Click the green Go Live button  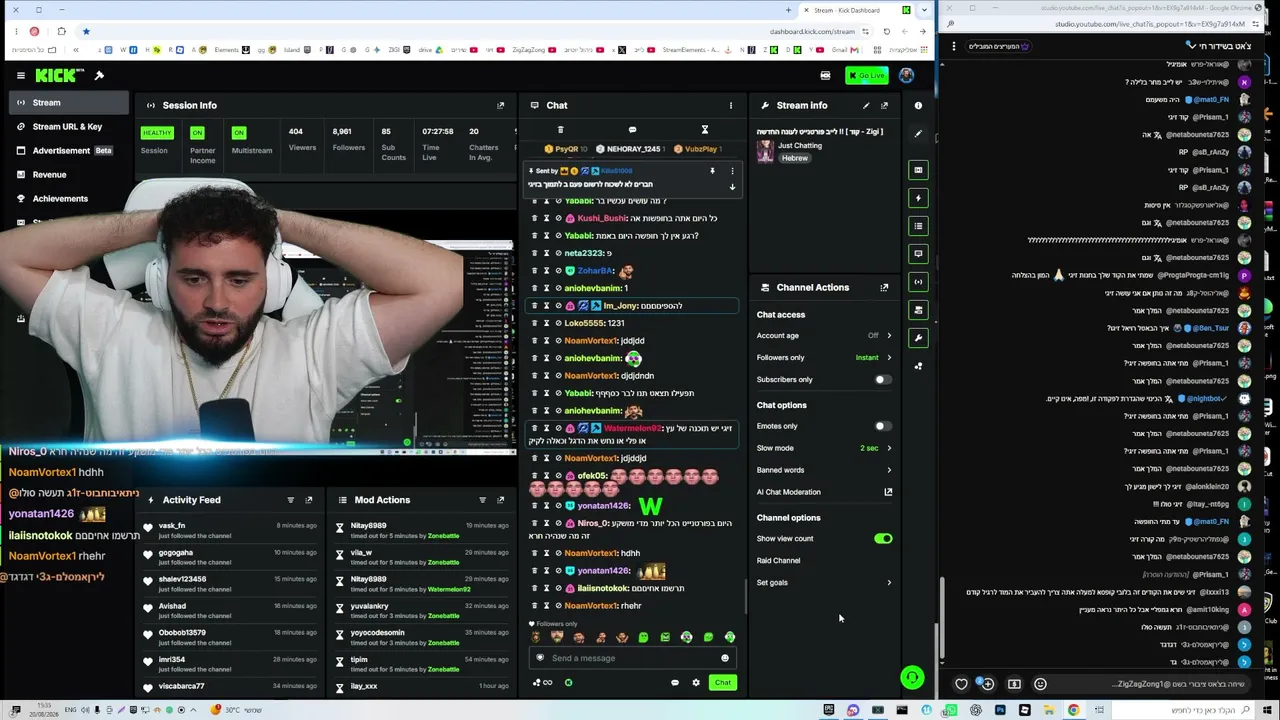click(x=866, y=76)
